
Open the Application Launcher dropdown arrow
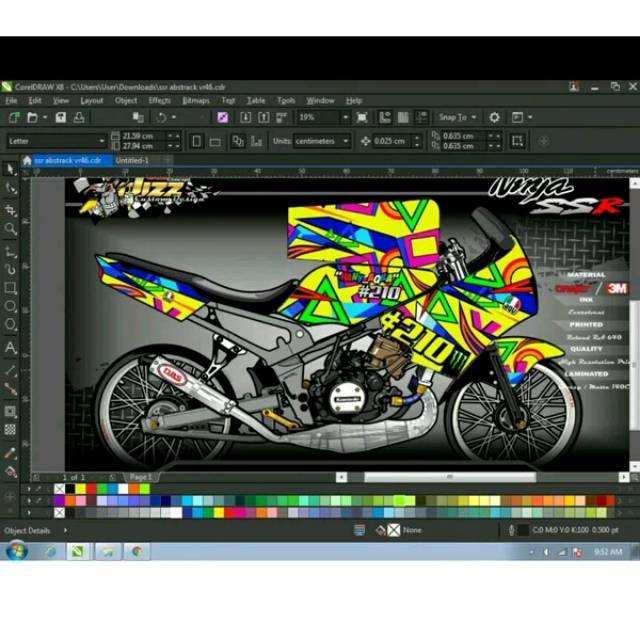[x=530, y=118]
